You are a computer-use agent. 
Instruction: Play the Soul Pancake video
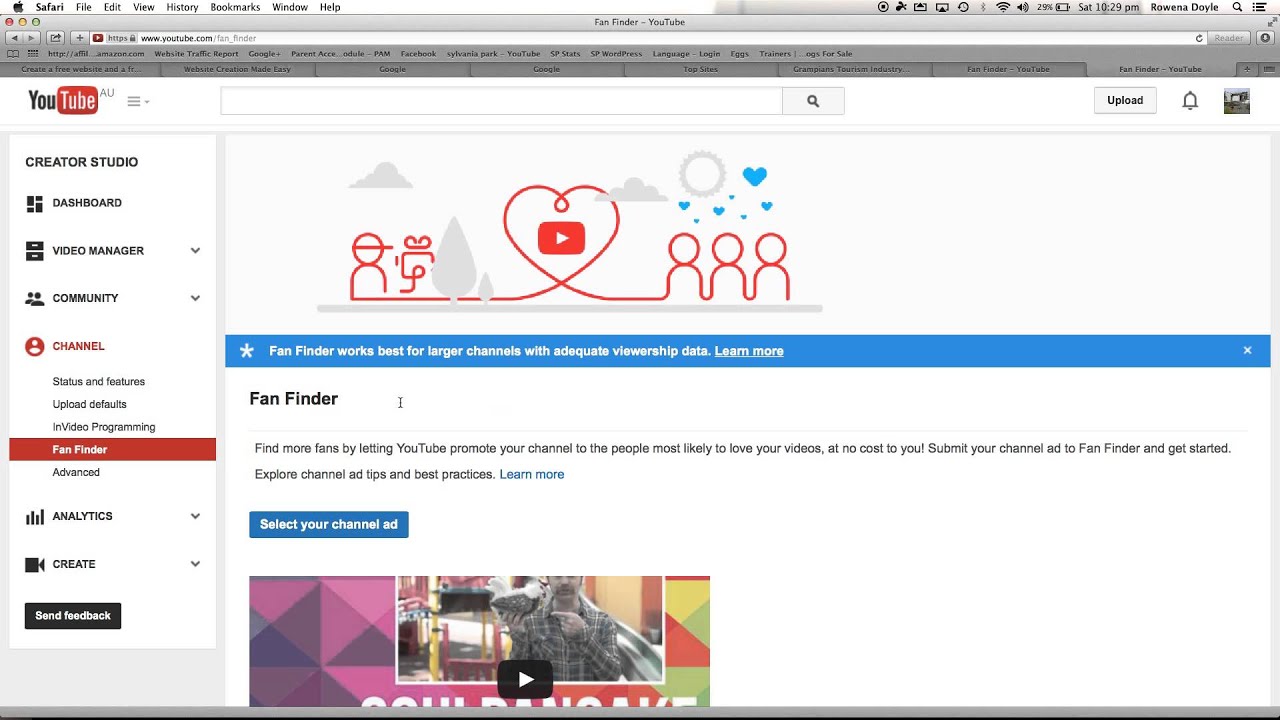click(x=526, y=680)
